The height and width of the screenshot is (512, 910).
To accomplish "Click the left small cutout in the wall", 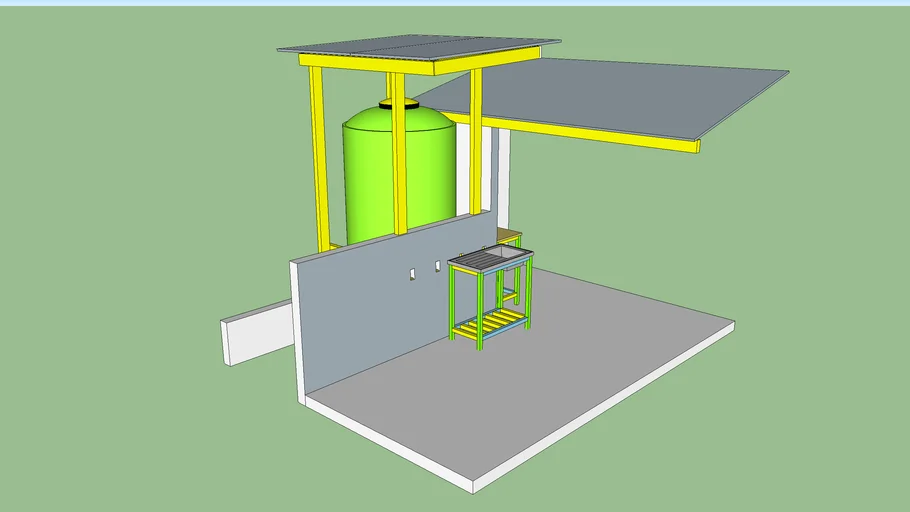I will tap(413, 273).
